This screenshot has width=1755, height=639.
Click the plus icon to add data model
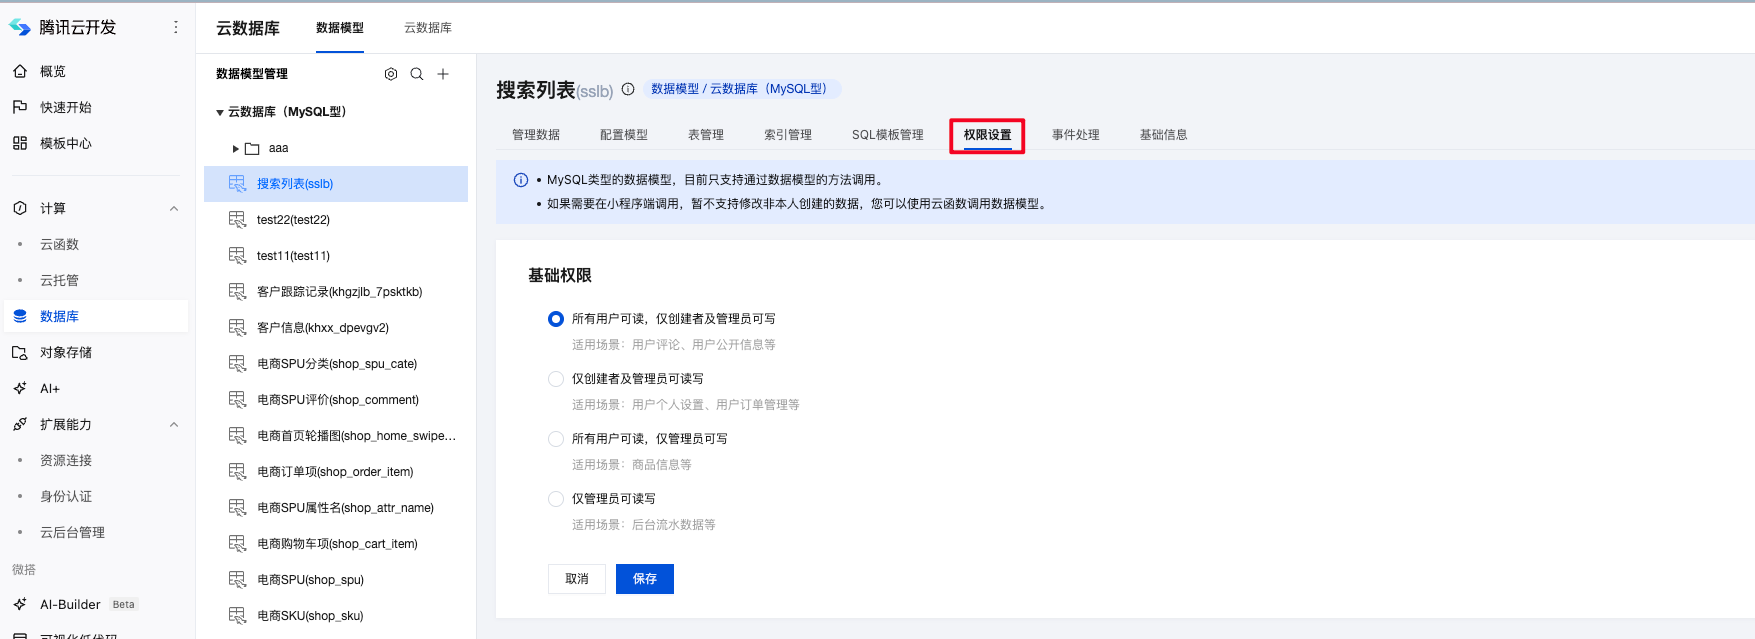(443, 74)
